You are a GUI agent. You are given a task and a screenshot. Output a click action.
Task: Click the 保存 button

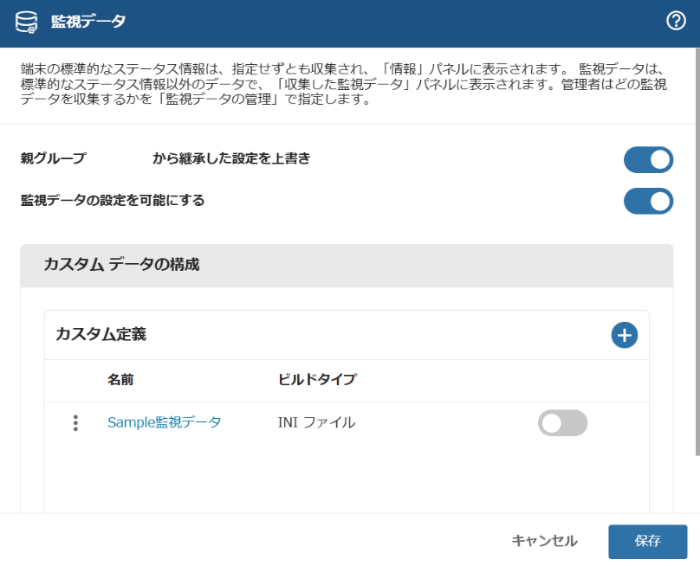pos(647,541)
